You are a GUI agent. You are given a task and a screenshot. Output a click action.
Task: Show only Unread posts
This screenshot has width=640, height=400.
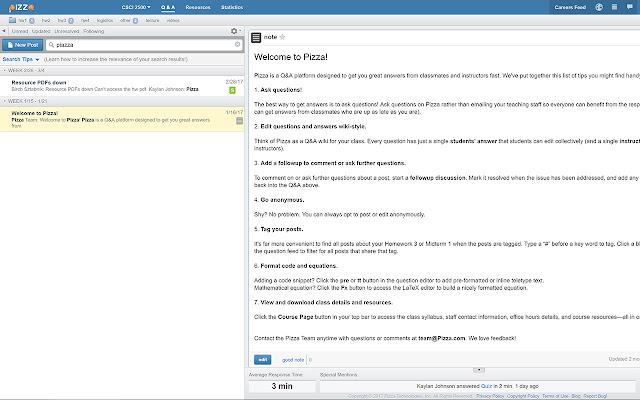tap(20, 31)
